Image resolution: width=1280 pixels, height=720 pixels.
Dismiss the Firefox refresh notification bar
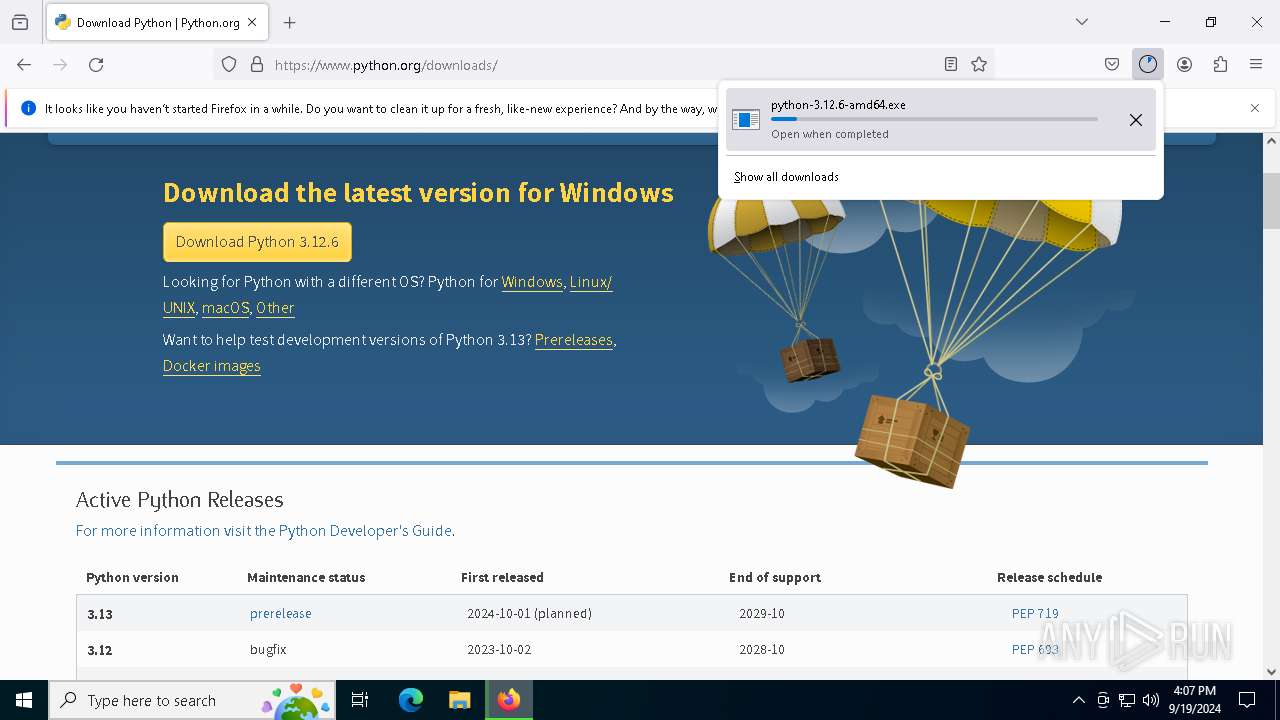pos(1255,108)
